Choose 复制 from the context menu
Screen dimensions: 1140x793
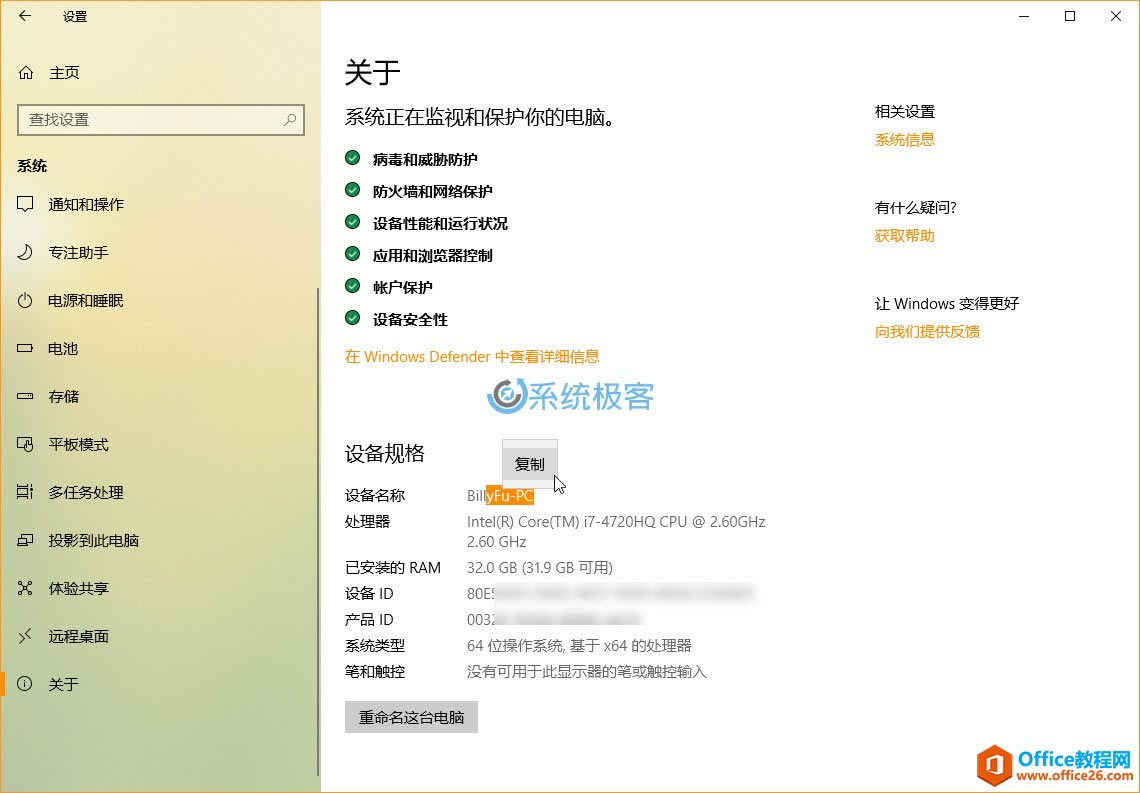(529, 464)
